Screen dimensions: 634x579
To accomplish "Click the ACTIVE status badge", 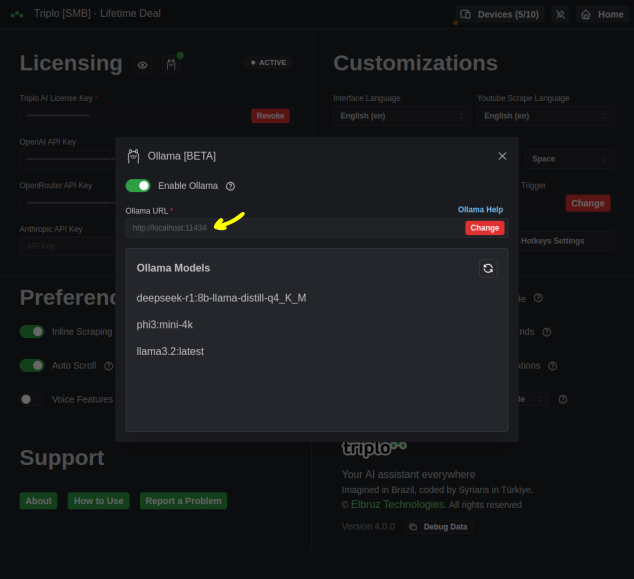I will pos(268,63).
